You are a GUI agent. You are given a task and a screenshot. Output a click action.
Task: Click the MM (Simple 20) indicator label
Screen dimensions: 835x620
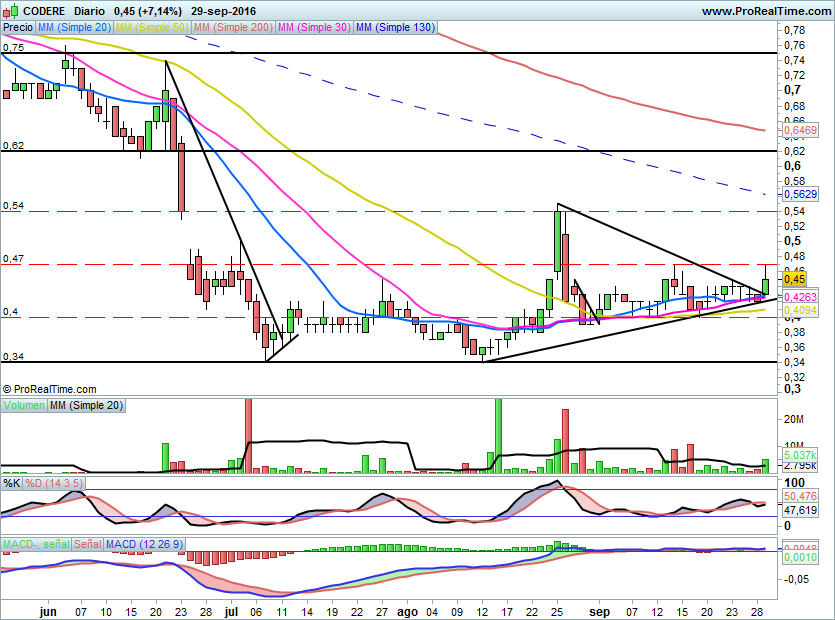[74, 28]
